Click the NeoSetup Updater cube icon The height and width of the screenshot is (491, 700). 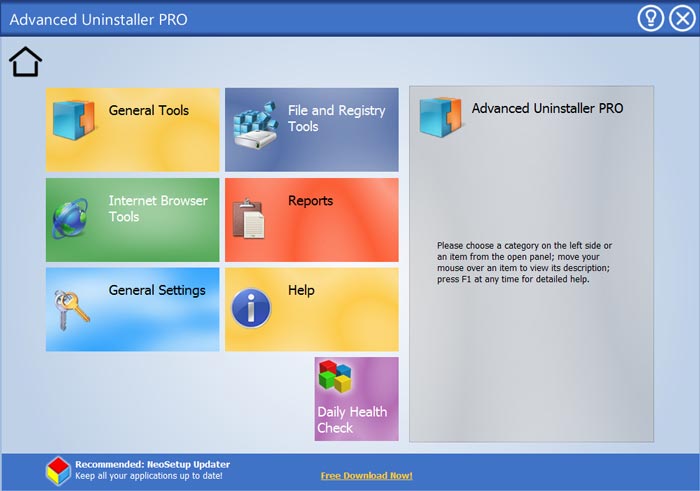pyautogui.click(x=58, y=470)
